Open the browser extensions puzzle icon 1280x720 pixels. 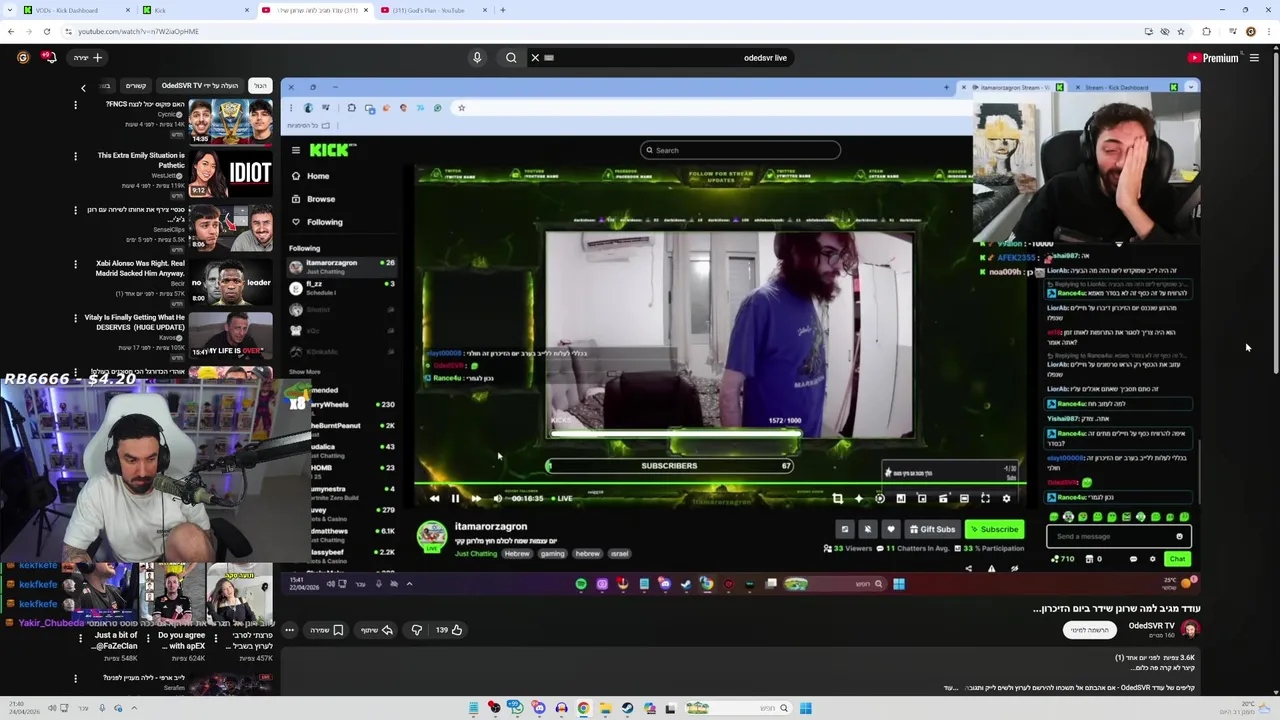click(1206, 31)
